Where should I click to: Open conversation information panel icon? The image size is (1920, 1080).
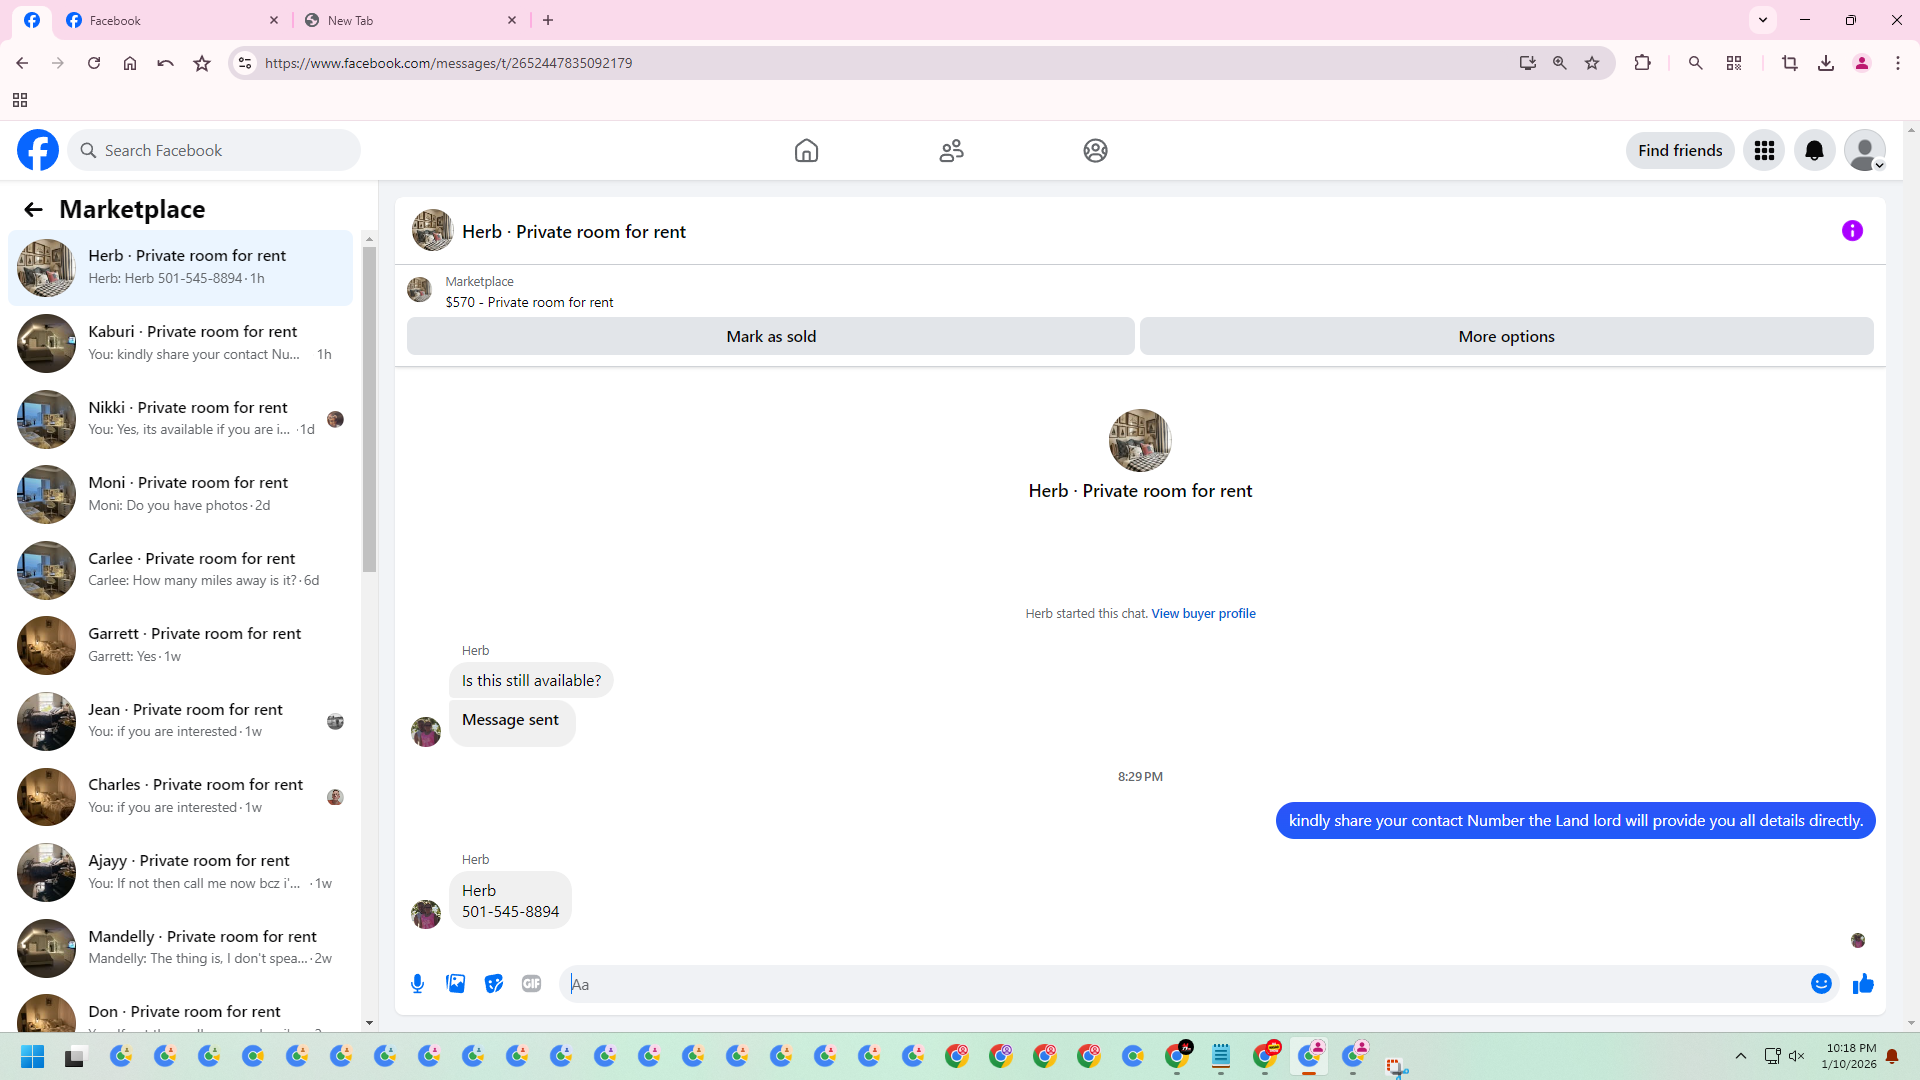1852,231
